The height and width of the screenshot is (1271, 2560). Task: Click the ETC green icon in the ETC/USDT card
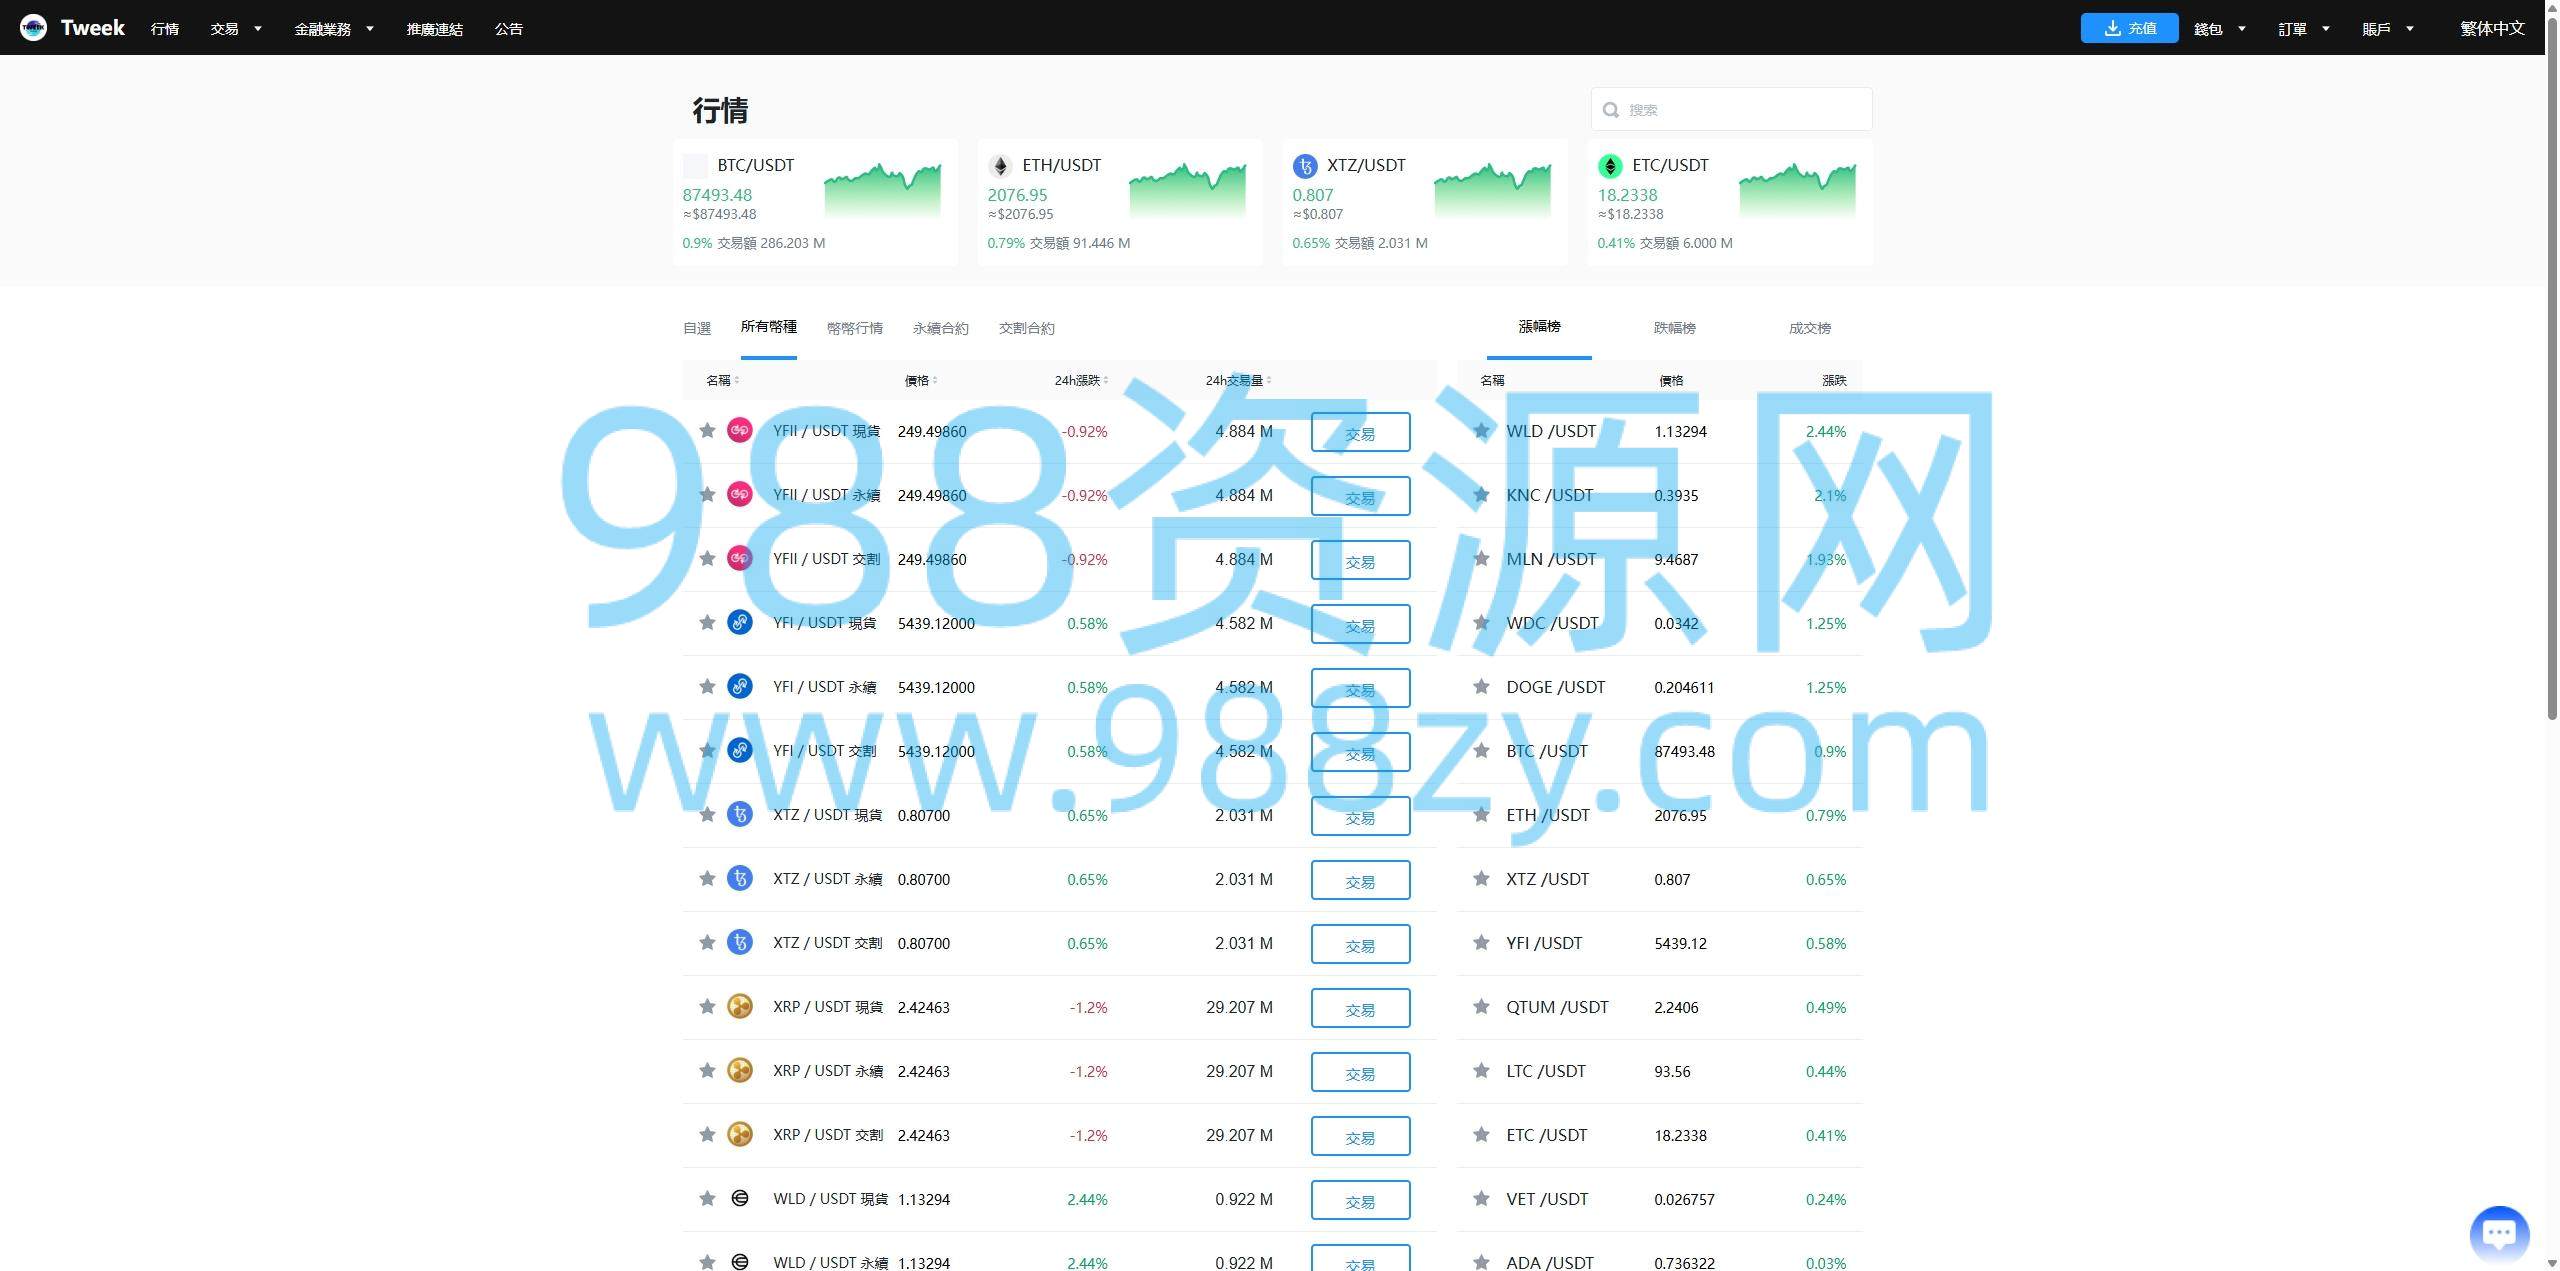[x=1610, y=166]
